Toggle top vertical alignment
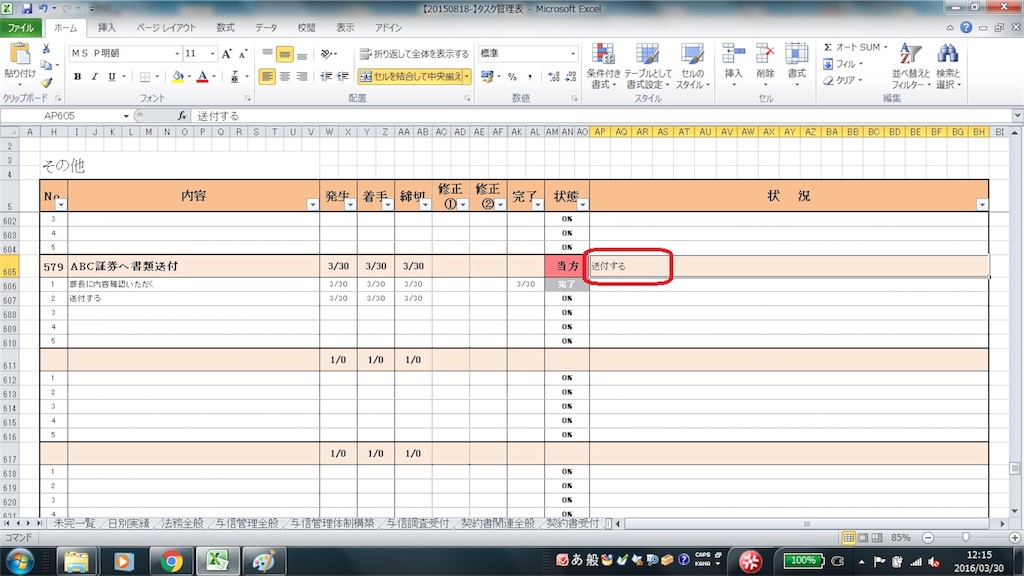1024x576 pixels. [x=267, y=54]
